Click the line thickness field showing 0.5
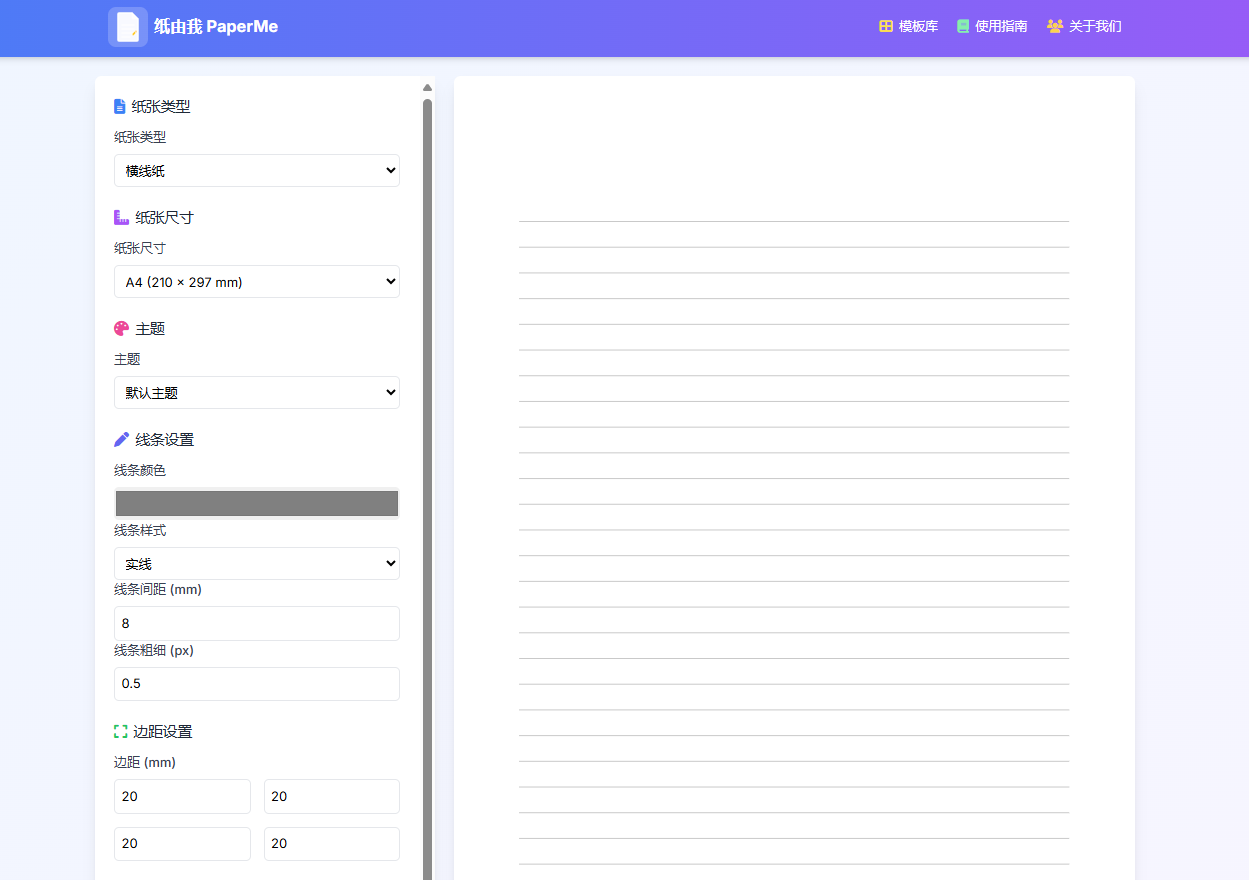Viewport: 1249px width, 880px height. point(256,684)
